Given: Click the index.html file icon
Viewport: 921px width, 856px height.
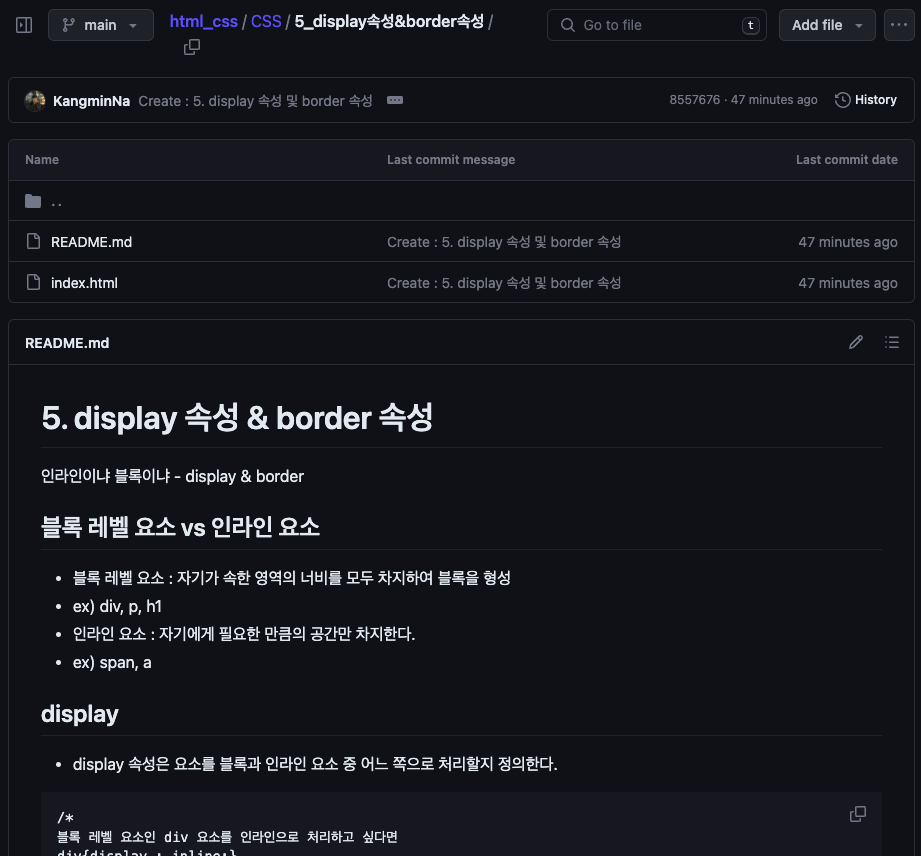Looking at the screenshot, I should (x=33, y=283).
